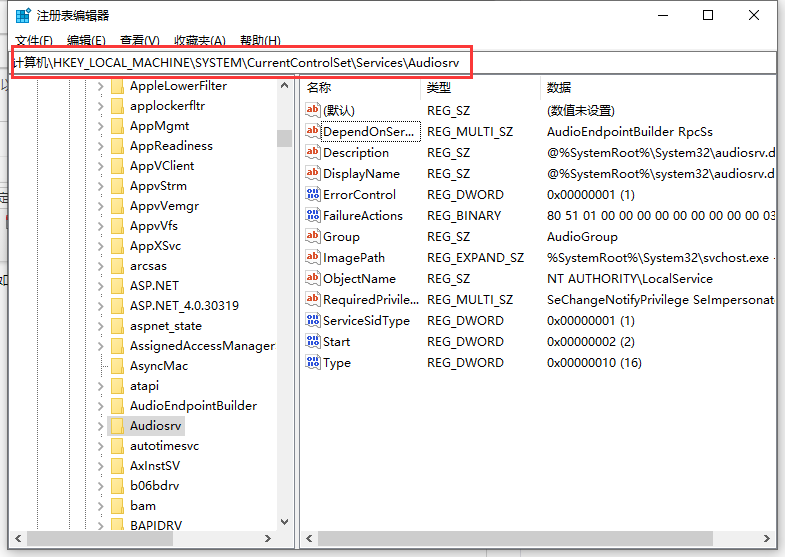785x557 pixels.
Task: Select the ImagePath string value icon
Action: click(x=313, y=258)
